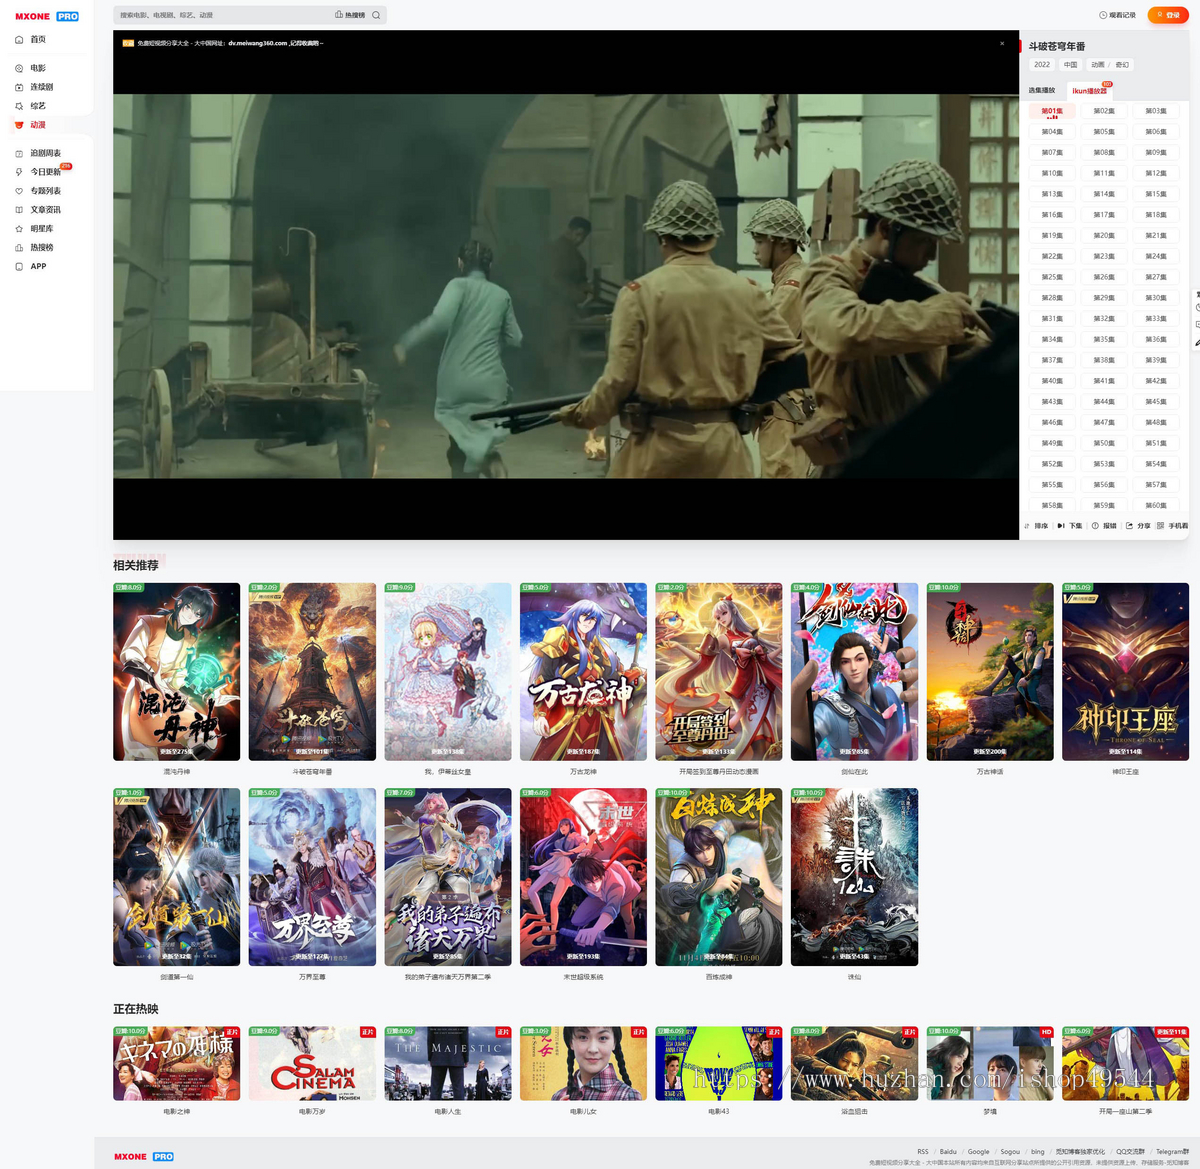The width and height of the screenshot is (1200, 1169).
Task: Select episode 第01集
Action: (x=1052, y=111)
